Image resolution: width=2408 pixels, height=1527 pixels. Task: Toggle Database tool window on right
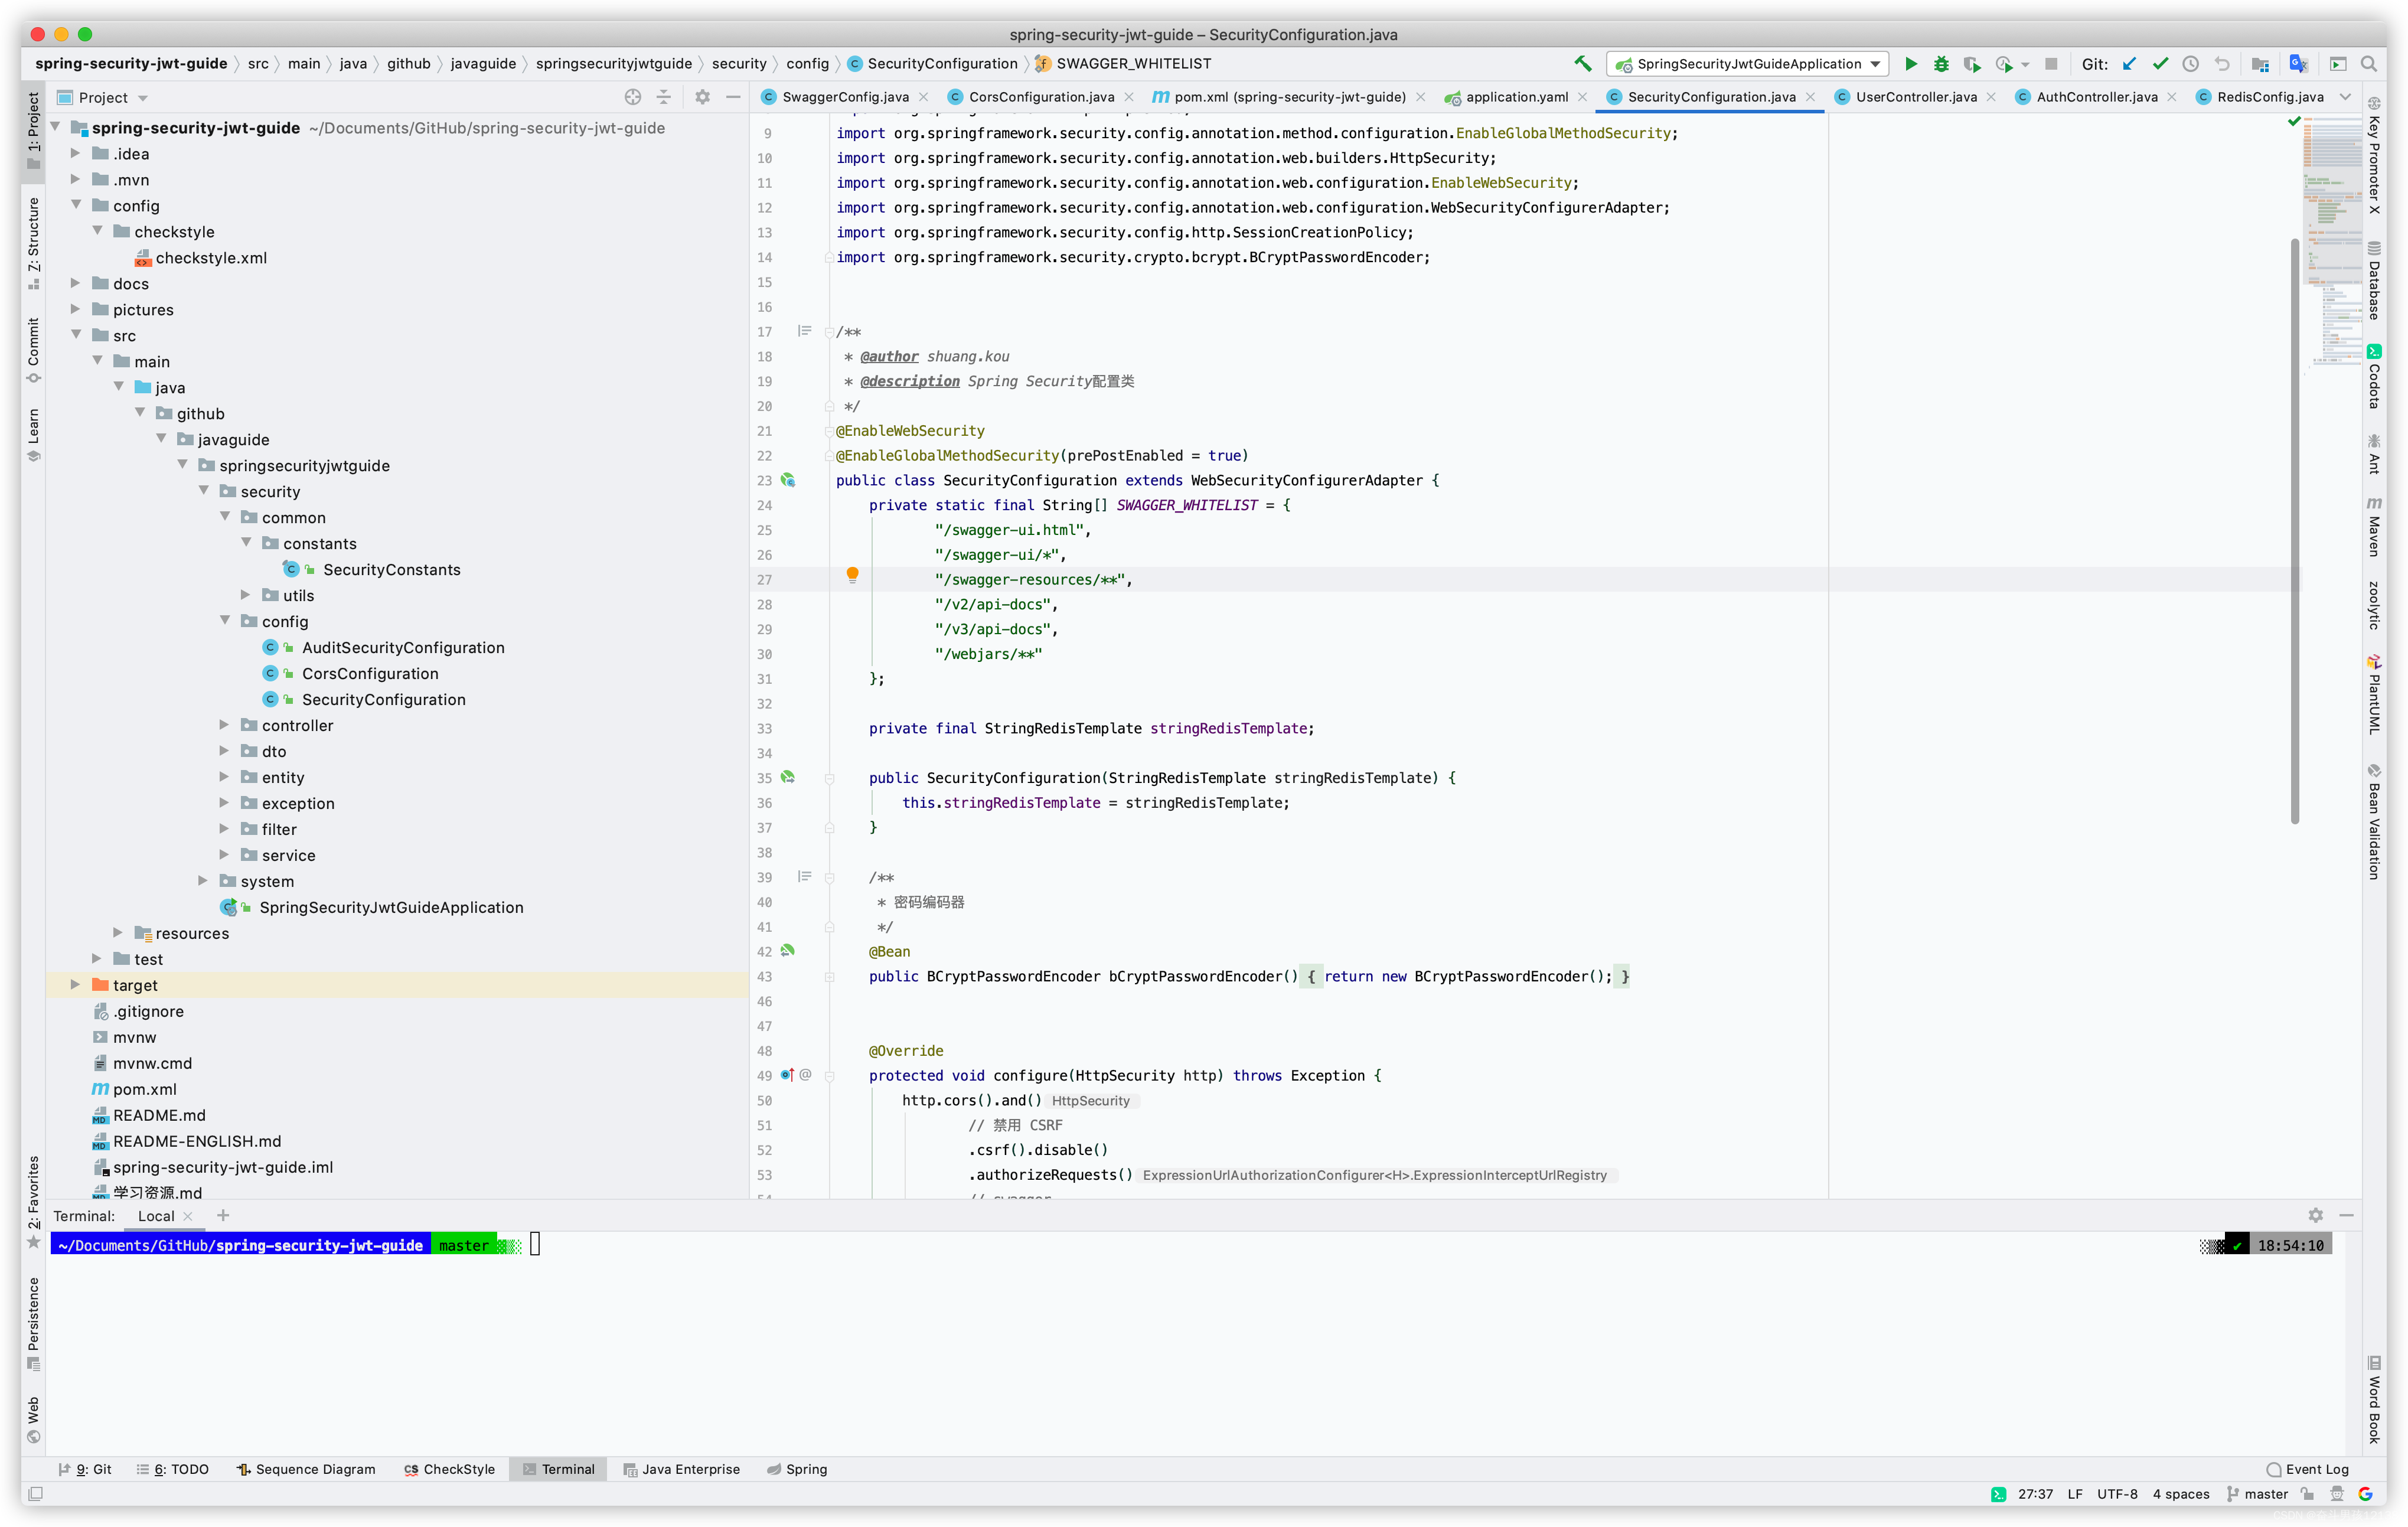[2374, 281]
